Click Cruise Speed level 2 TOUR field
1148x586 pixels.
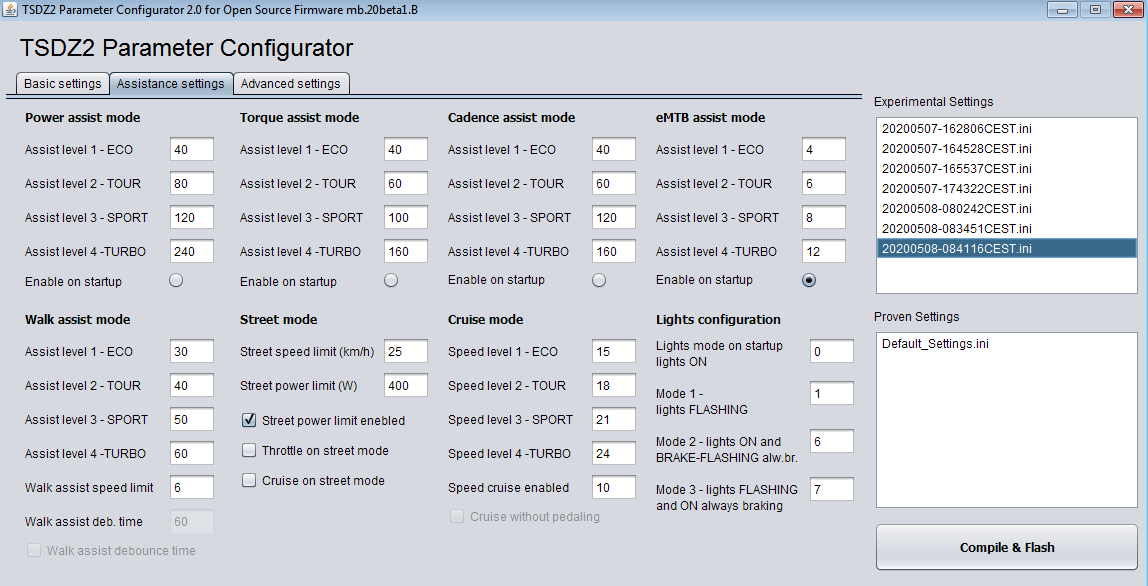[614, 385]
